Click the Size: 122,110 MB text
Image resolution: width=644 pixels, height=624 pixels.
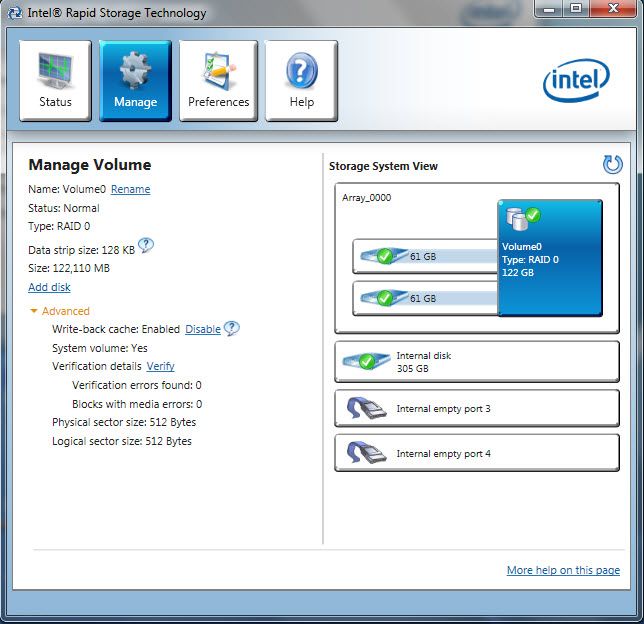pyautogui.click(x=69, y=268)
